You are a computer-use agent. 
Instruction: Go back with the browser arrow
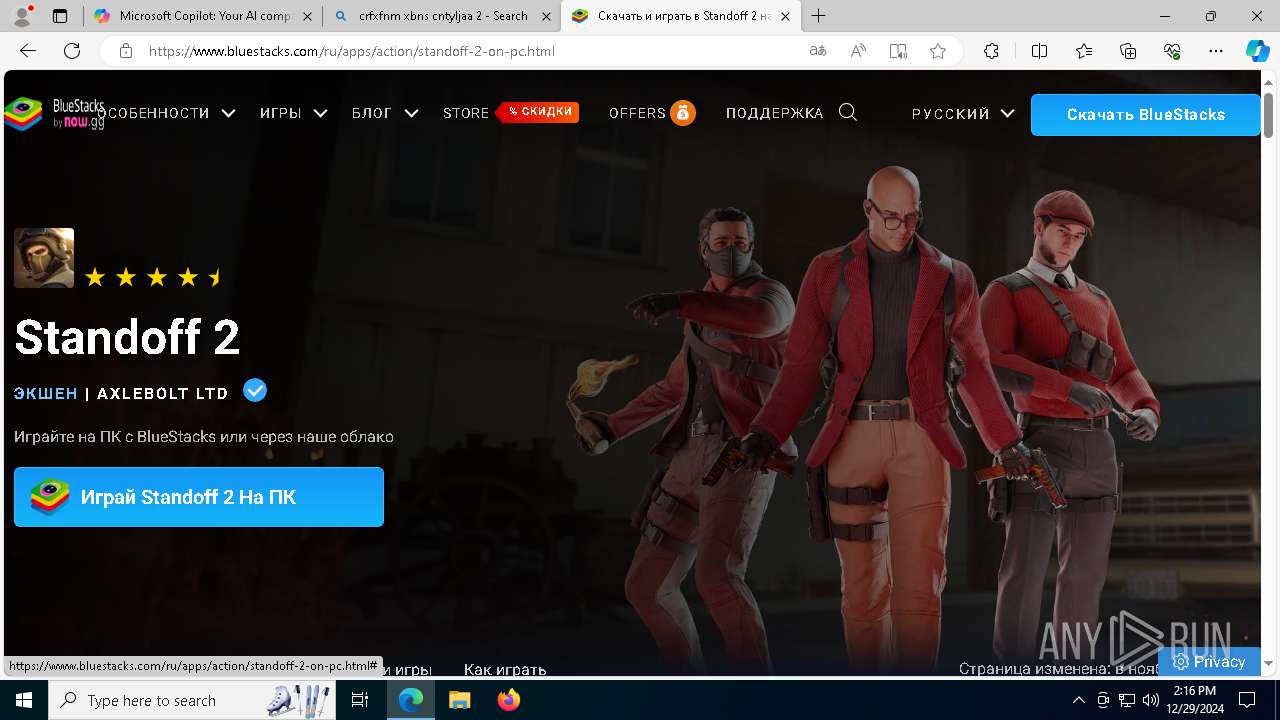click(28, 51)
